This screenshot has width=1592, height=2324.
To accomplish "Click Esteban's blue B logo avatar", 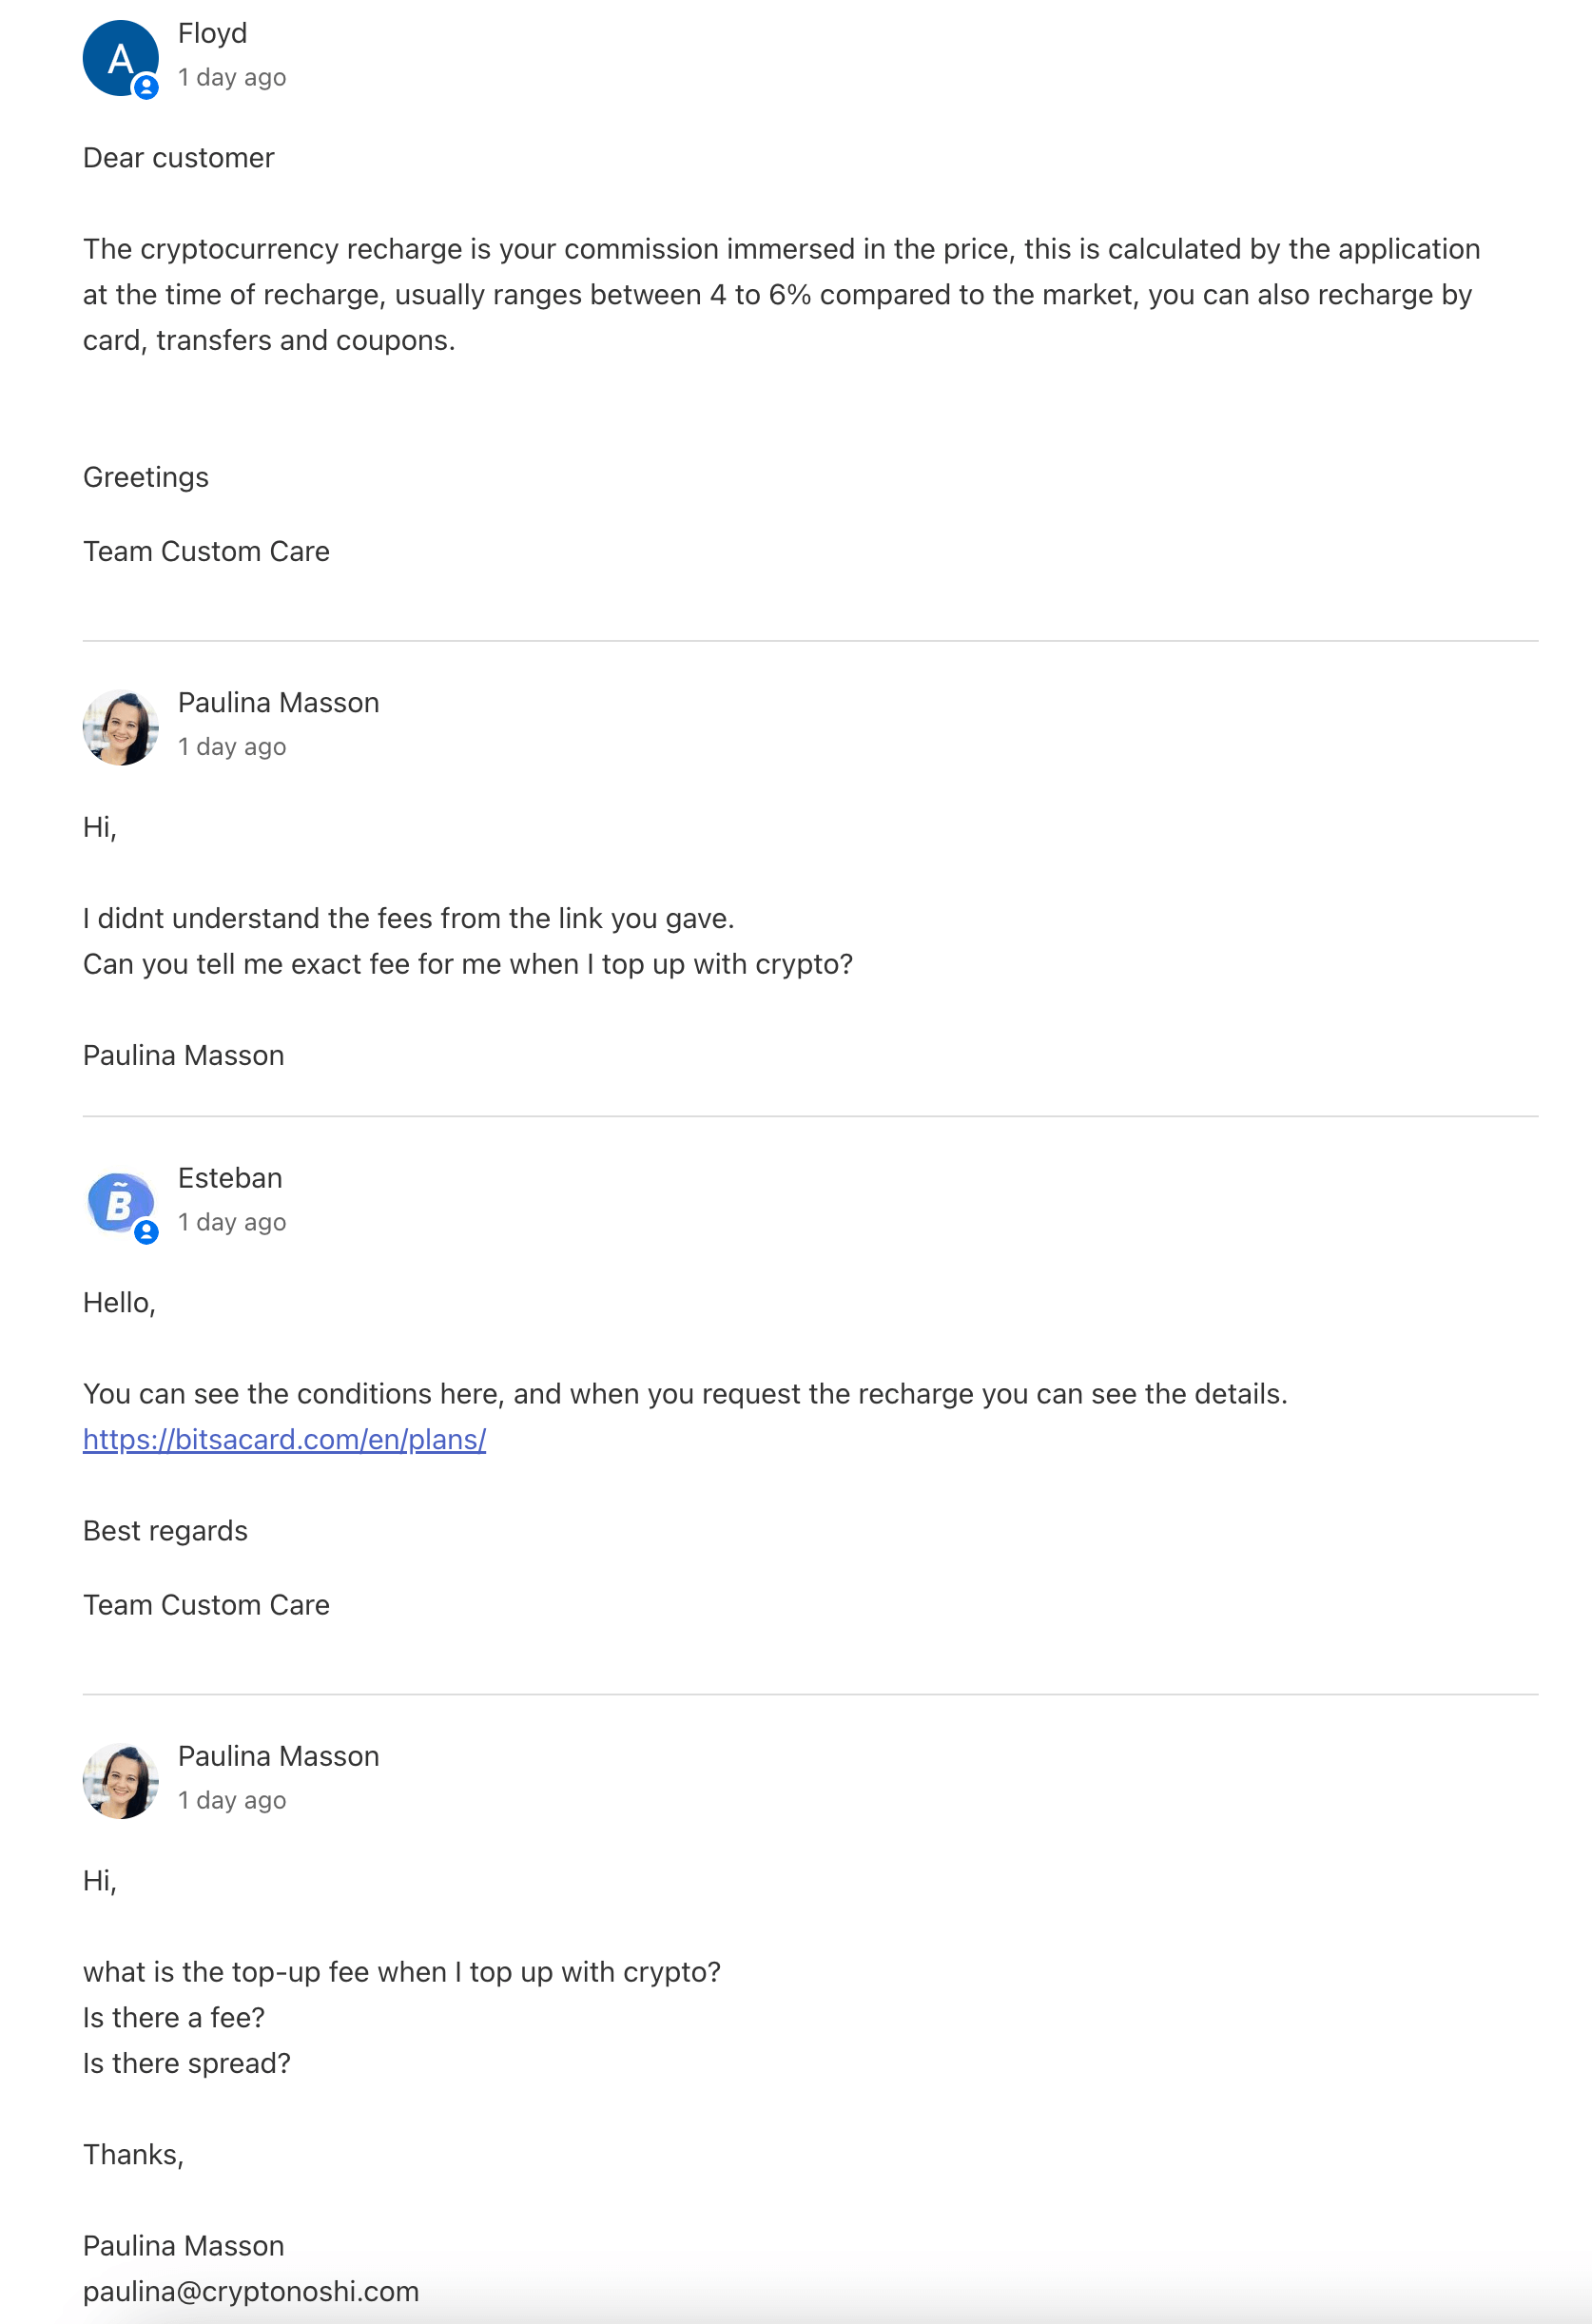I will 120,1203.
